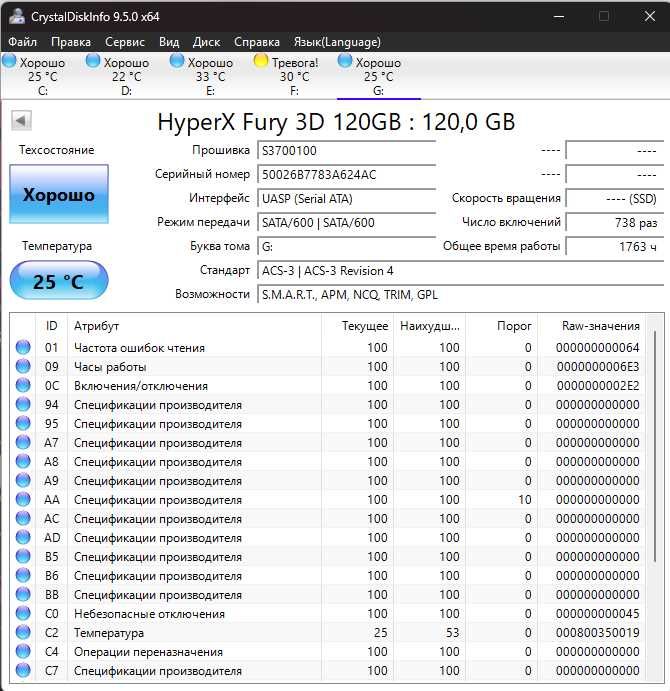Click the power-on count value 738 раз

tap(614, 223)
